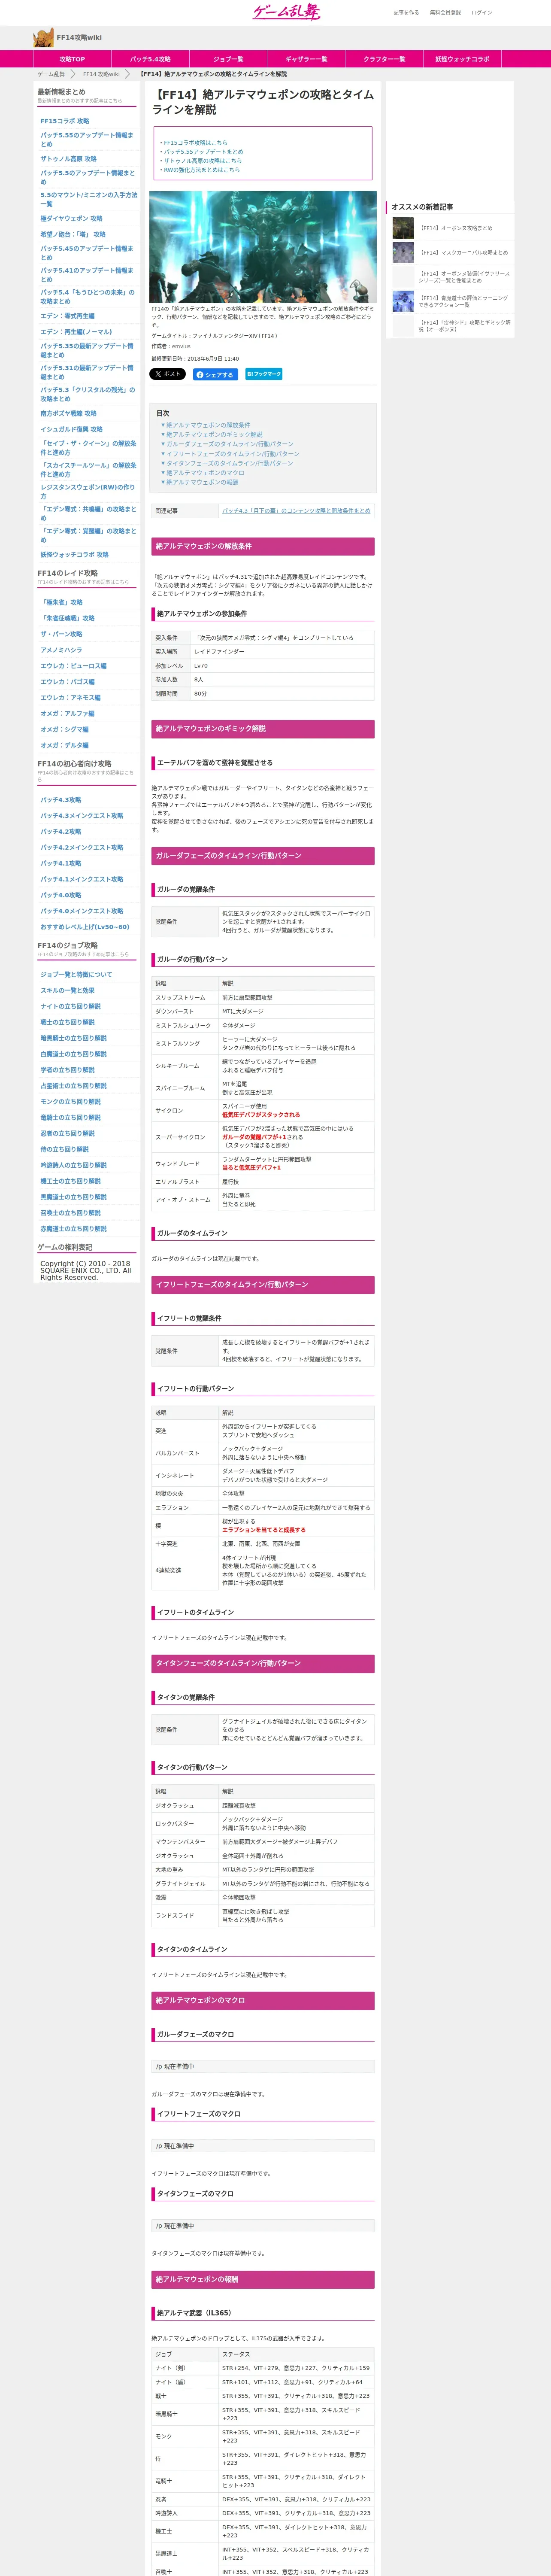Open パッチ4.3攻略 in the beginner section
The width and height of the screenshot is (551, 2576).
(x=61, y=800)
